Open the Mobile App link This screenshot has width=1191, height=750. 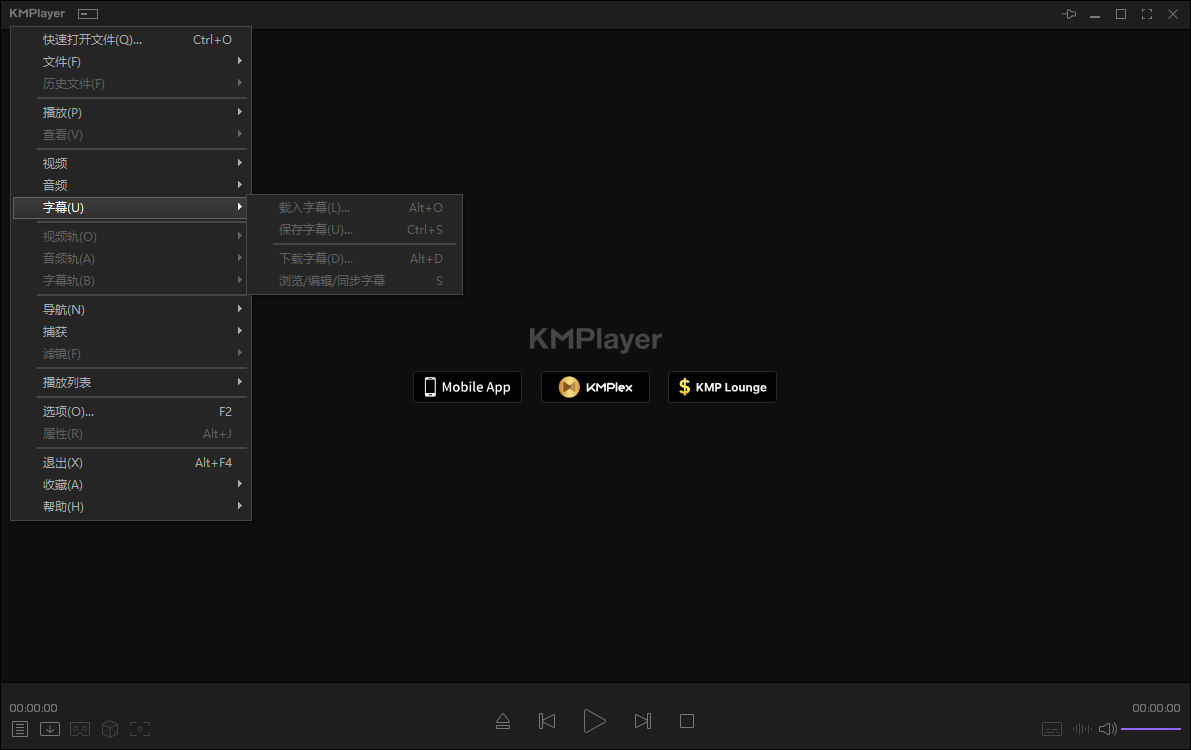point(467,387)
